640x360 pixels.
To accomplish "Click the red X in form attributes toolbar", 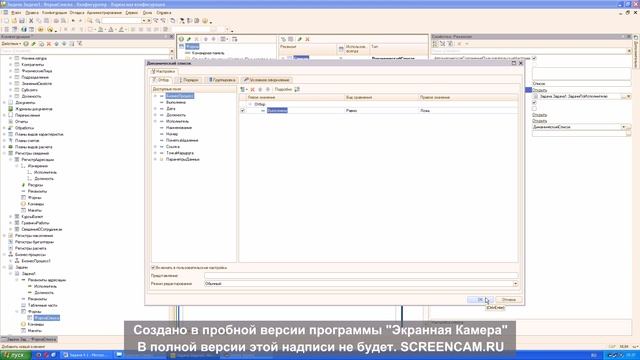I will (x=307, y=39).
